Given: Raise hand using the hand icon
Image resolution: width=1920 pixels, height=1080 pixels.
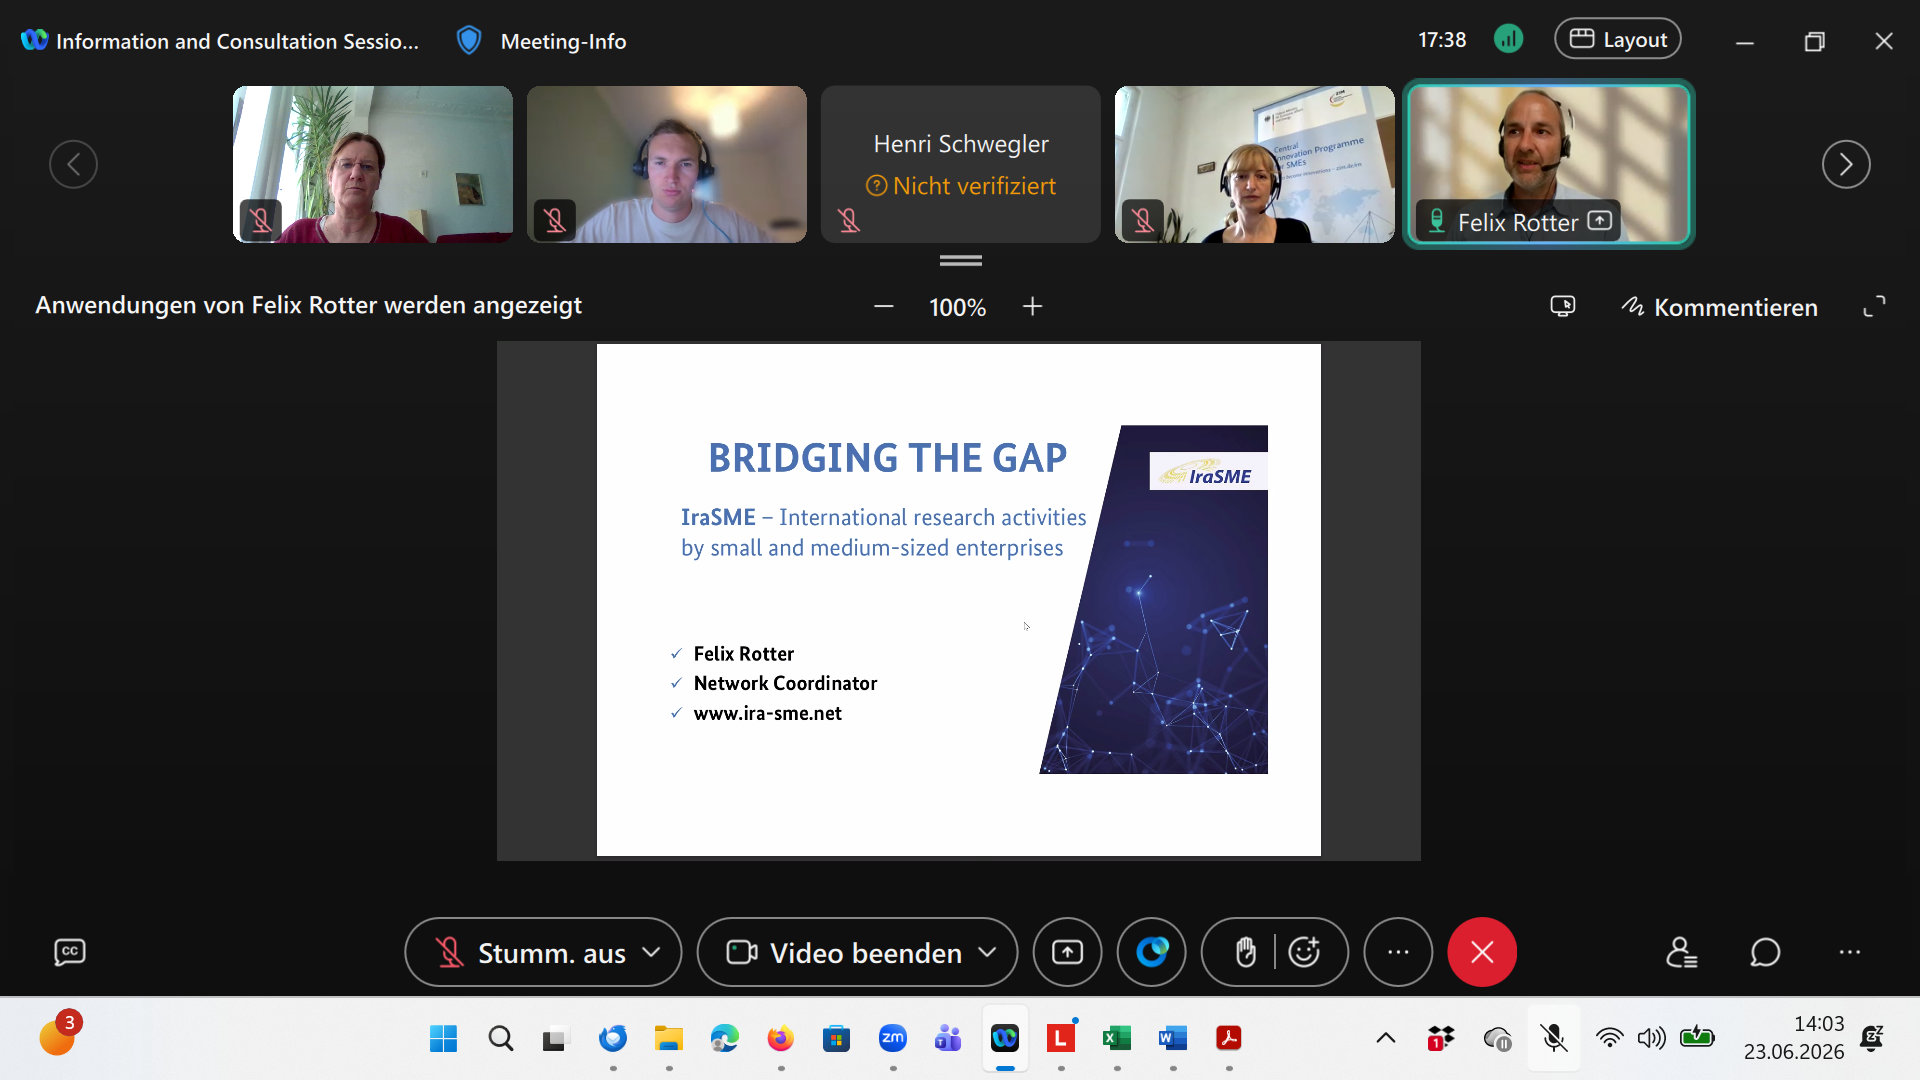Looking at the screenshot, I should pyautogui.click(x=1245, y=952).
